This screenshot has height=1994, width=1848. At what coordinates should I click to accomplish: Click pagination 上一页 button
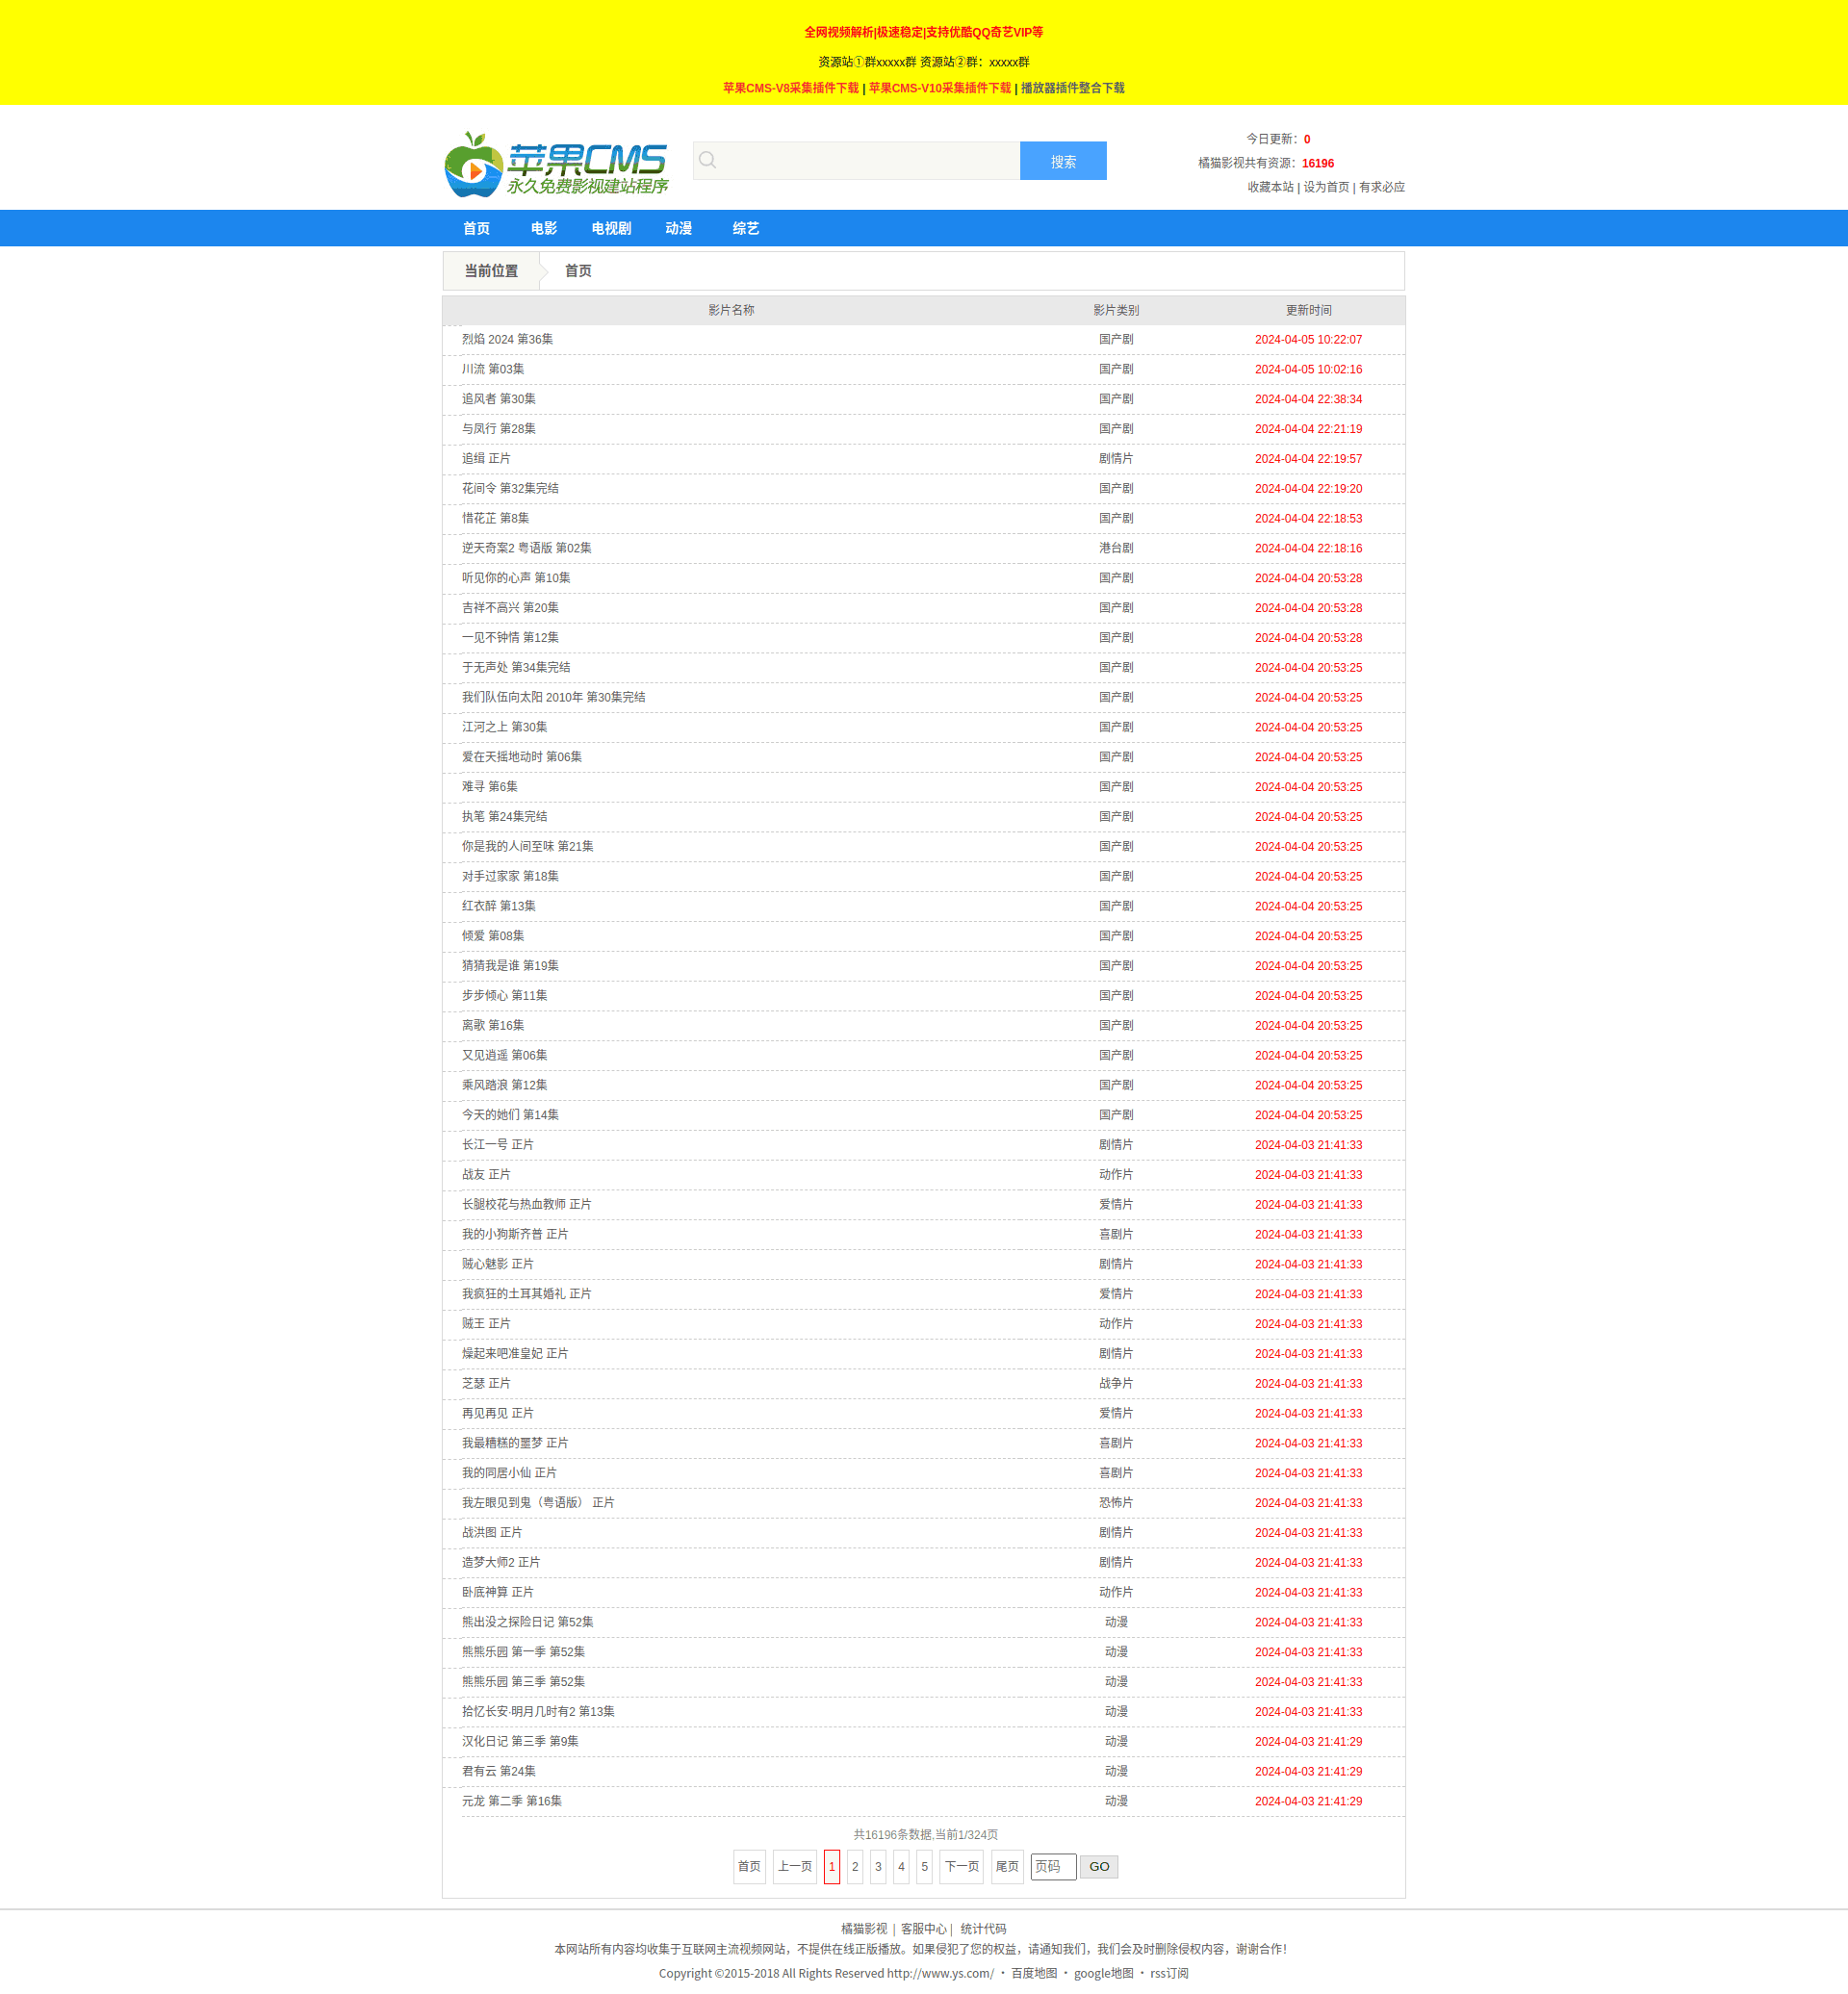point(795,1867)
